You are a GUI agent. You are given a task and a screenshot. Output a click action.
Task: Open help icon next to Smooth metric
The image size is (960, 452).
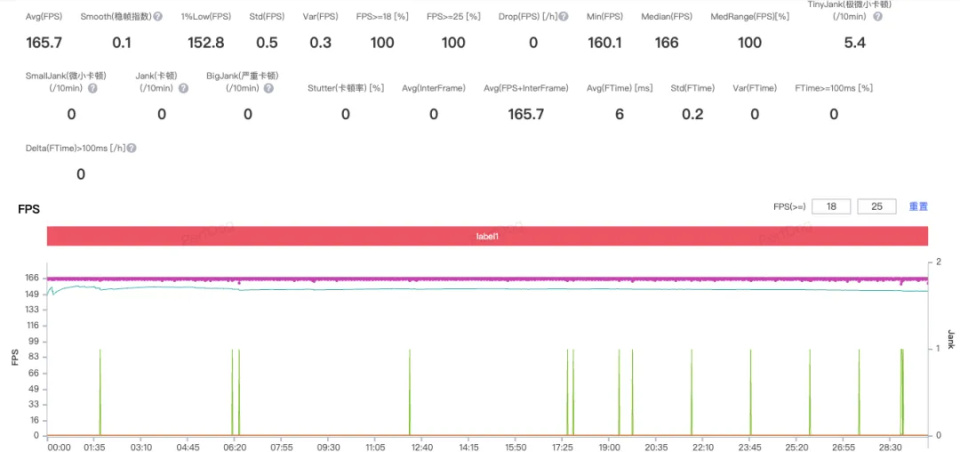pyautogui.click(x=158, y=17)
